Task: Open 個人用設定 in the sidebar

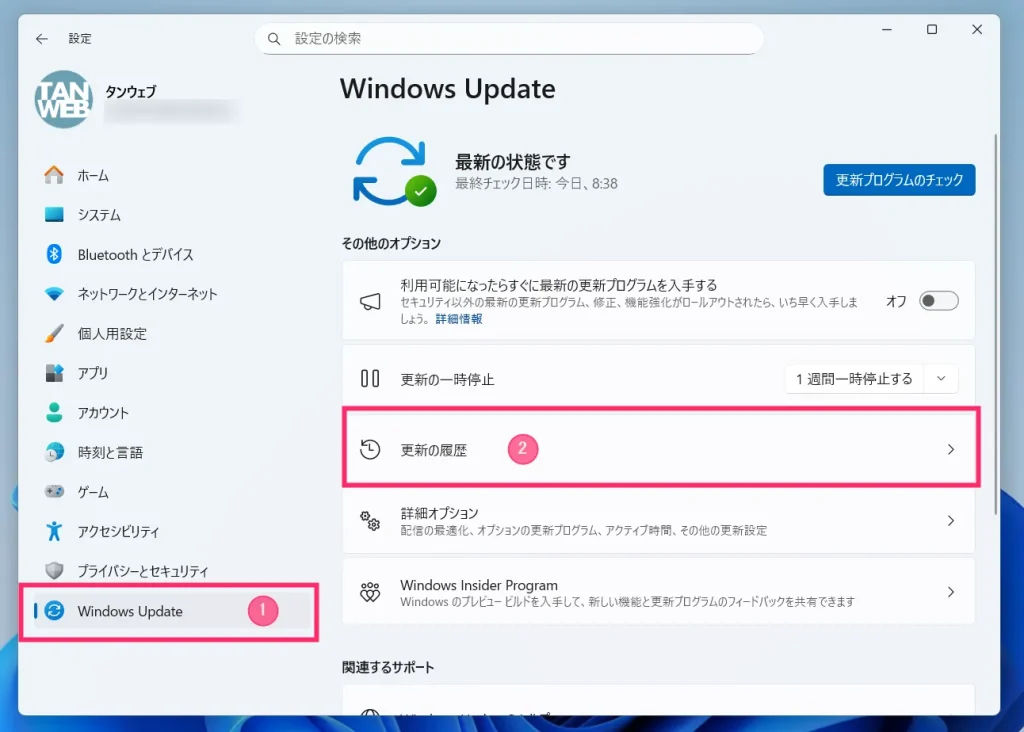Action: pos(112,334)
